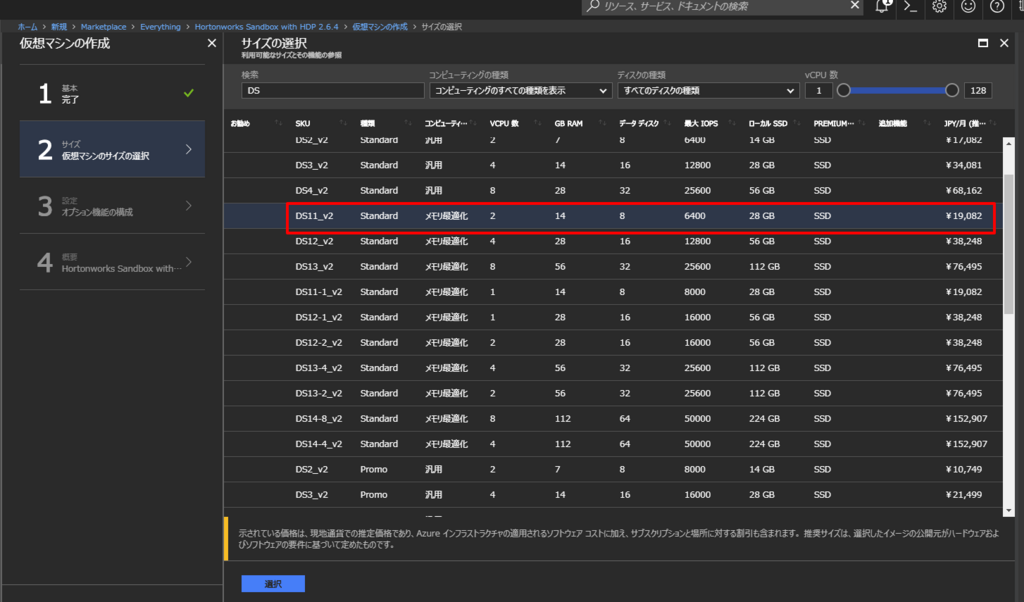Click the ¥10,749 price cell
1024x602 pixels.
point(963,469)
